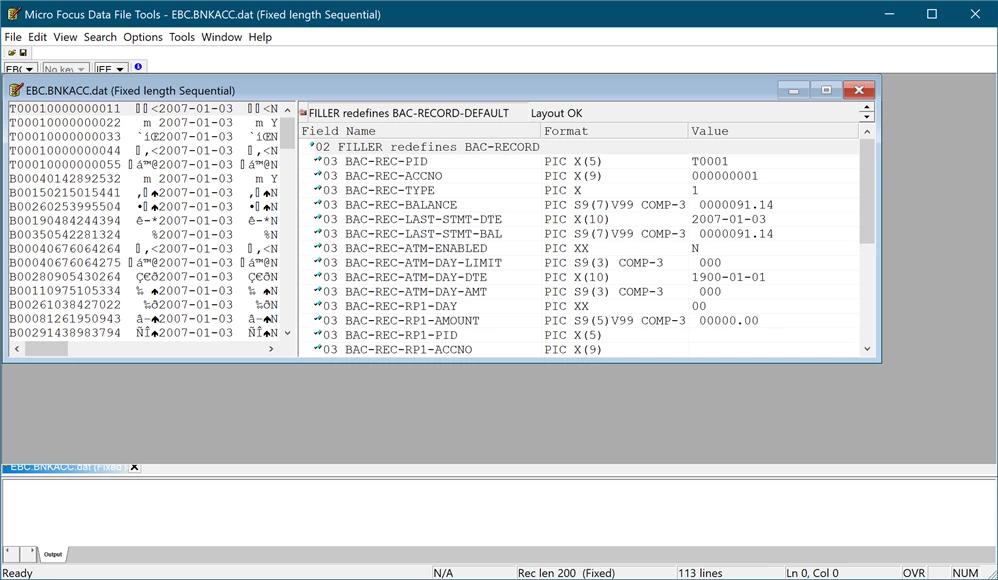The height and width of the screenshot is (580, 998).
Task: Click the field icon next to BAC-REC-LAST-STMT-DTE
Action: [x=318, y=218]
